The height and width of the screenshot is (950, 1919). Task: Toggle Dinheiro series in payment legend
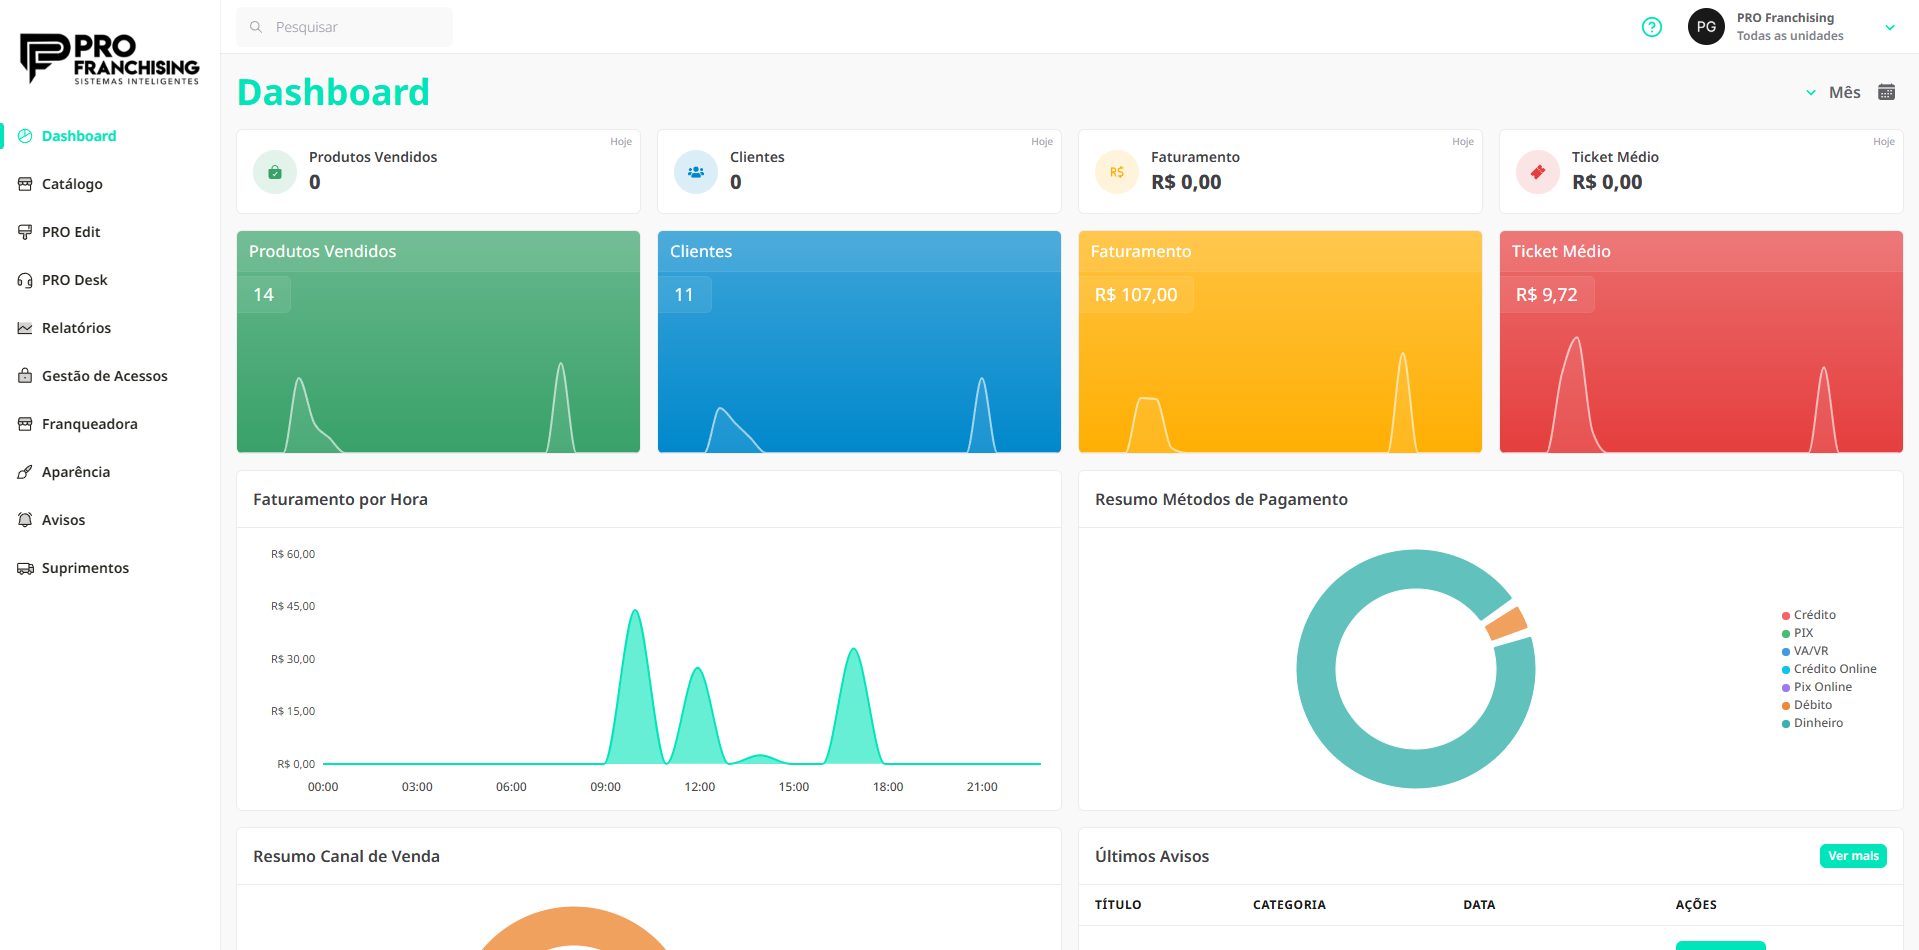point(1817,723)
